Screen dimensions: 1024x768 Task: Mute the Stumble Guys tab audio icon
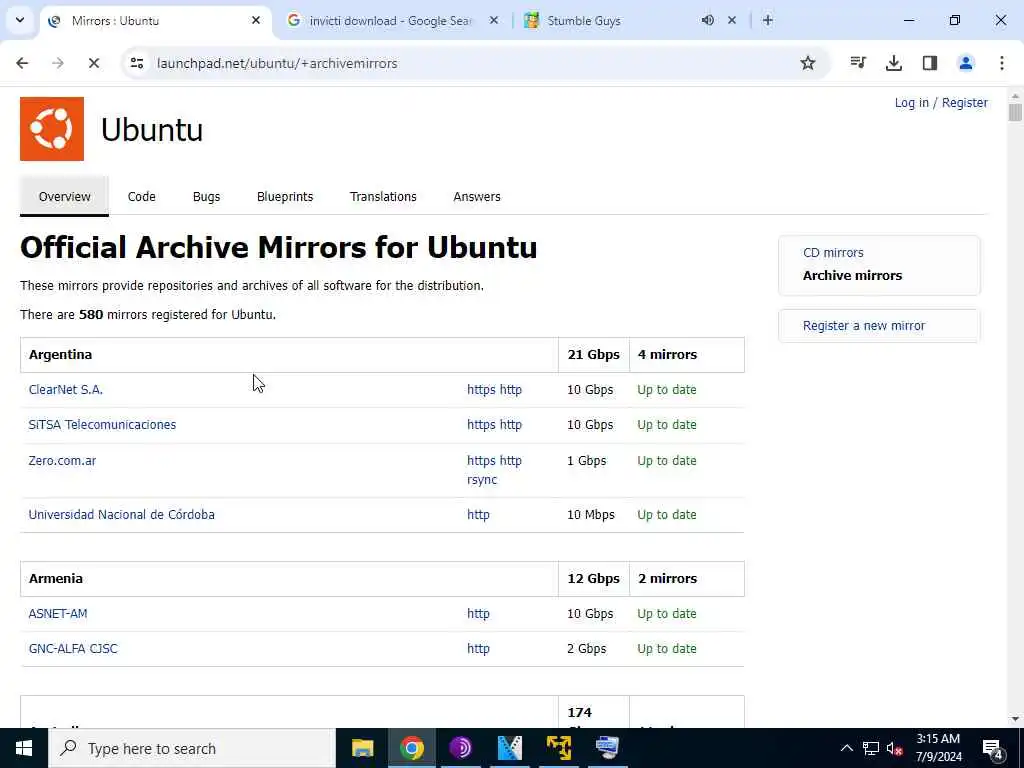click(x=708, y=20)
